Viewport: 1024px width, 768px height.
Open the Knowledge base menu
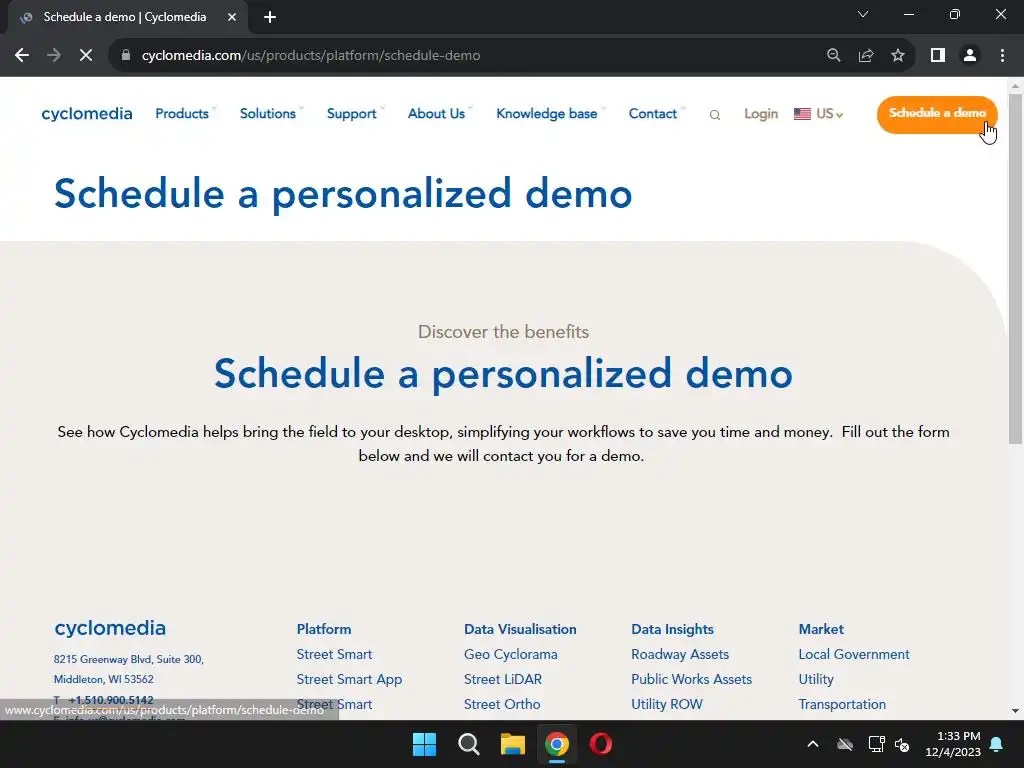coord(547,114)
